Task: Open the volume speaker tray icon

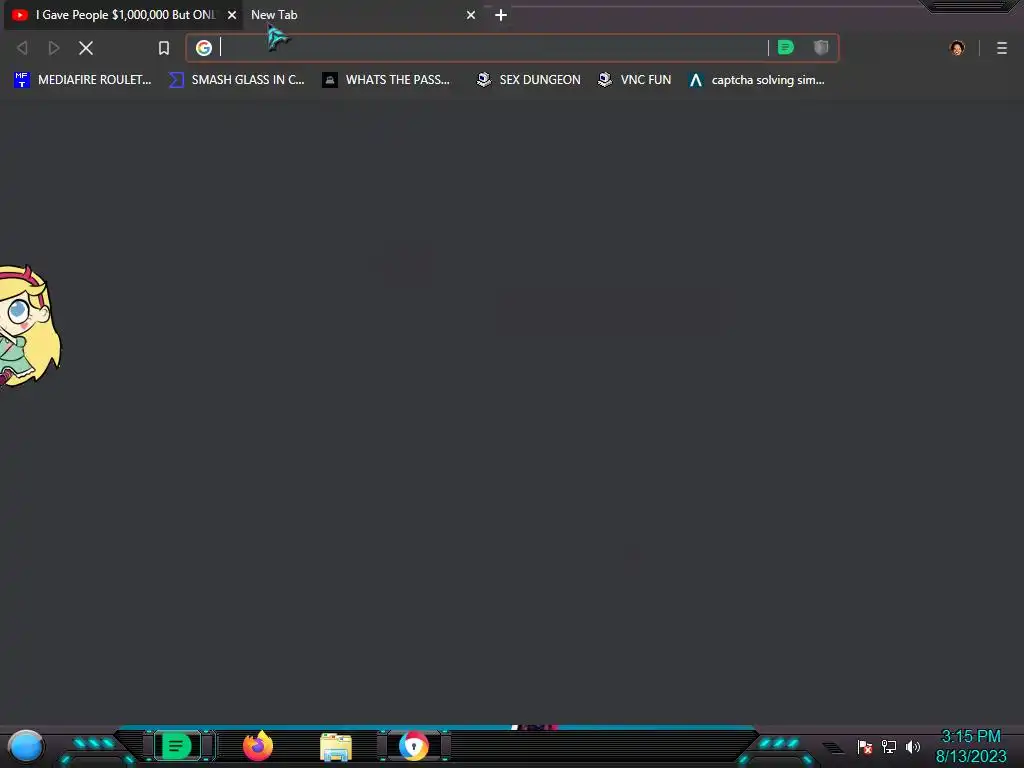Action: pyautogui.click(x=913, y=746)
